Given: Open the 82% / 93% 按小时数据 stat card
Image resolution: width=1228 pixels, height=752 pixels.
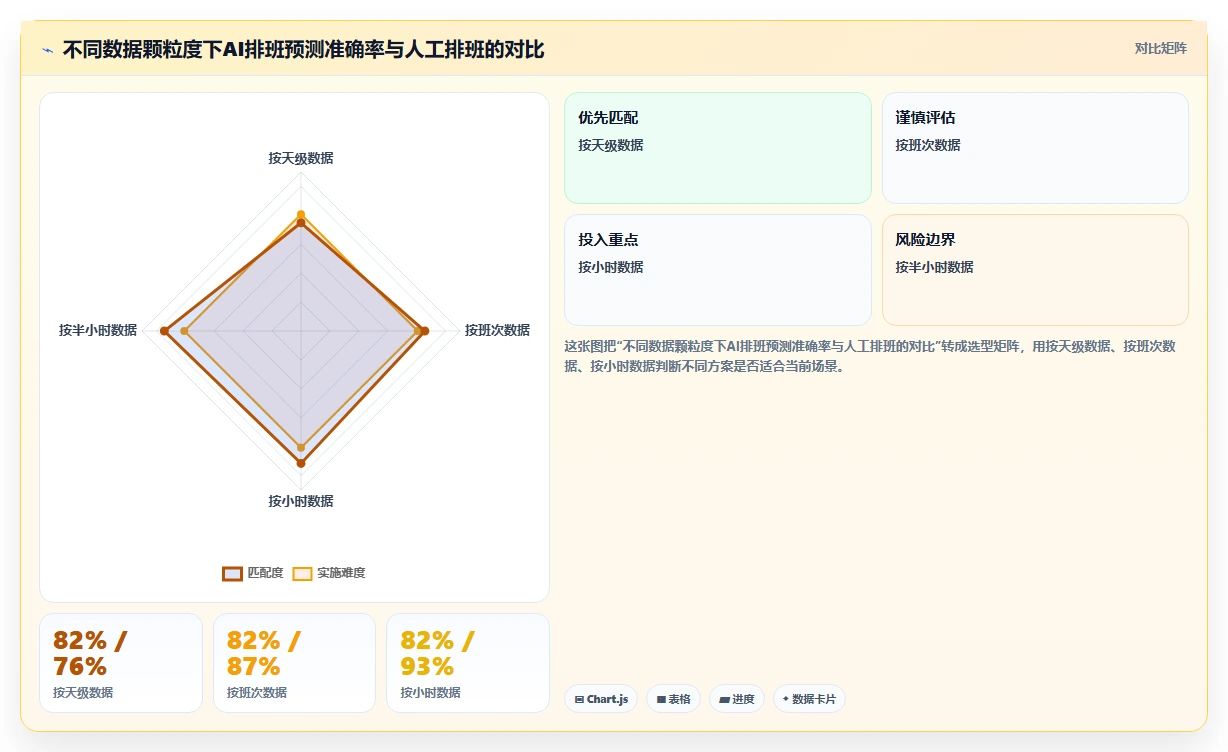Looking at the screenshot, I should [468, 663].
